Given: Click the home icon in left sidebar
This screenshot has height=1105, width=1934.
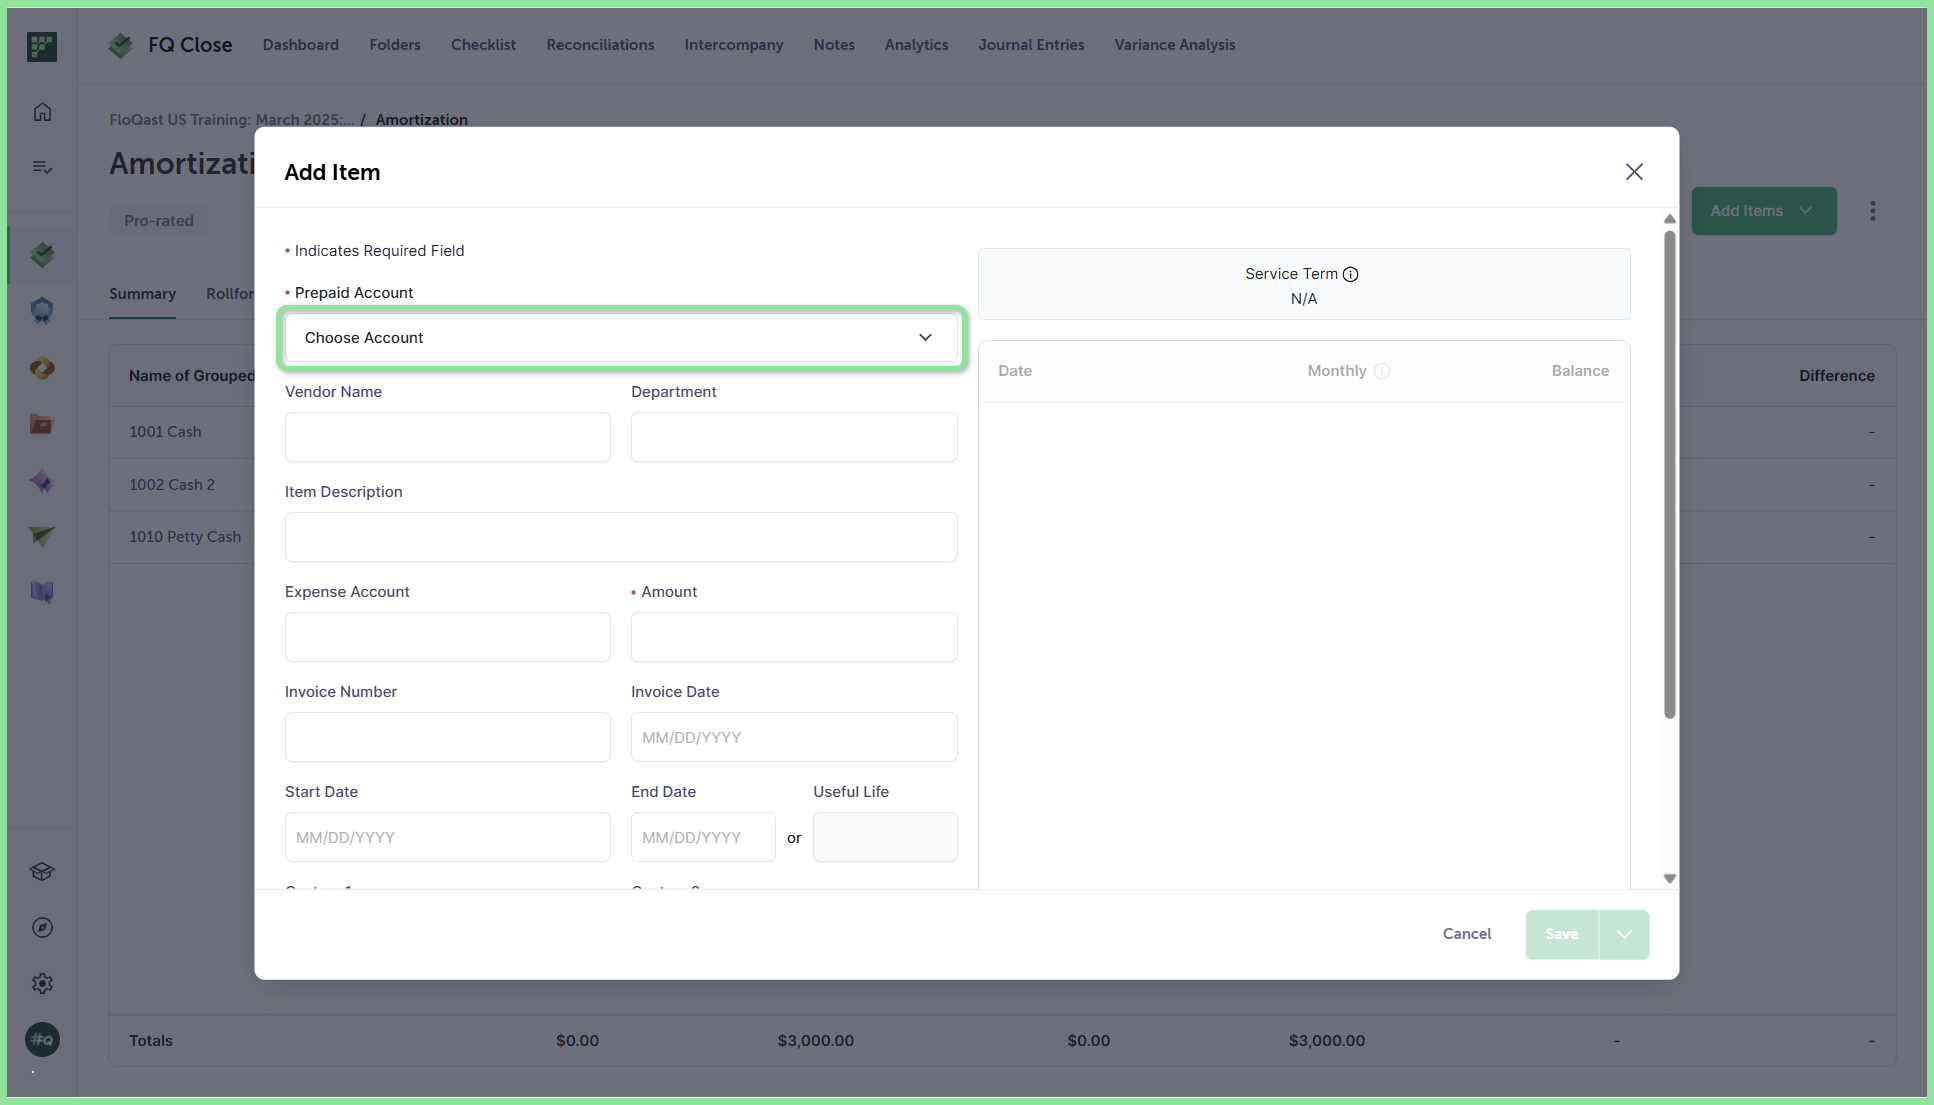Looking at the screenshot, I should point(42,112).
